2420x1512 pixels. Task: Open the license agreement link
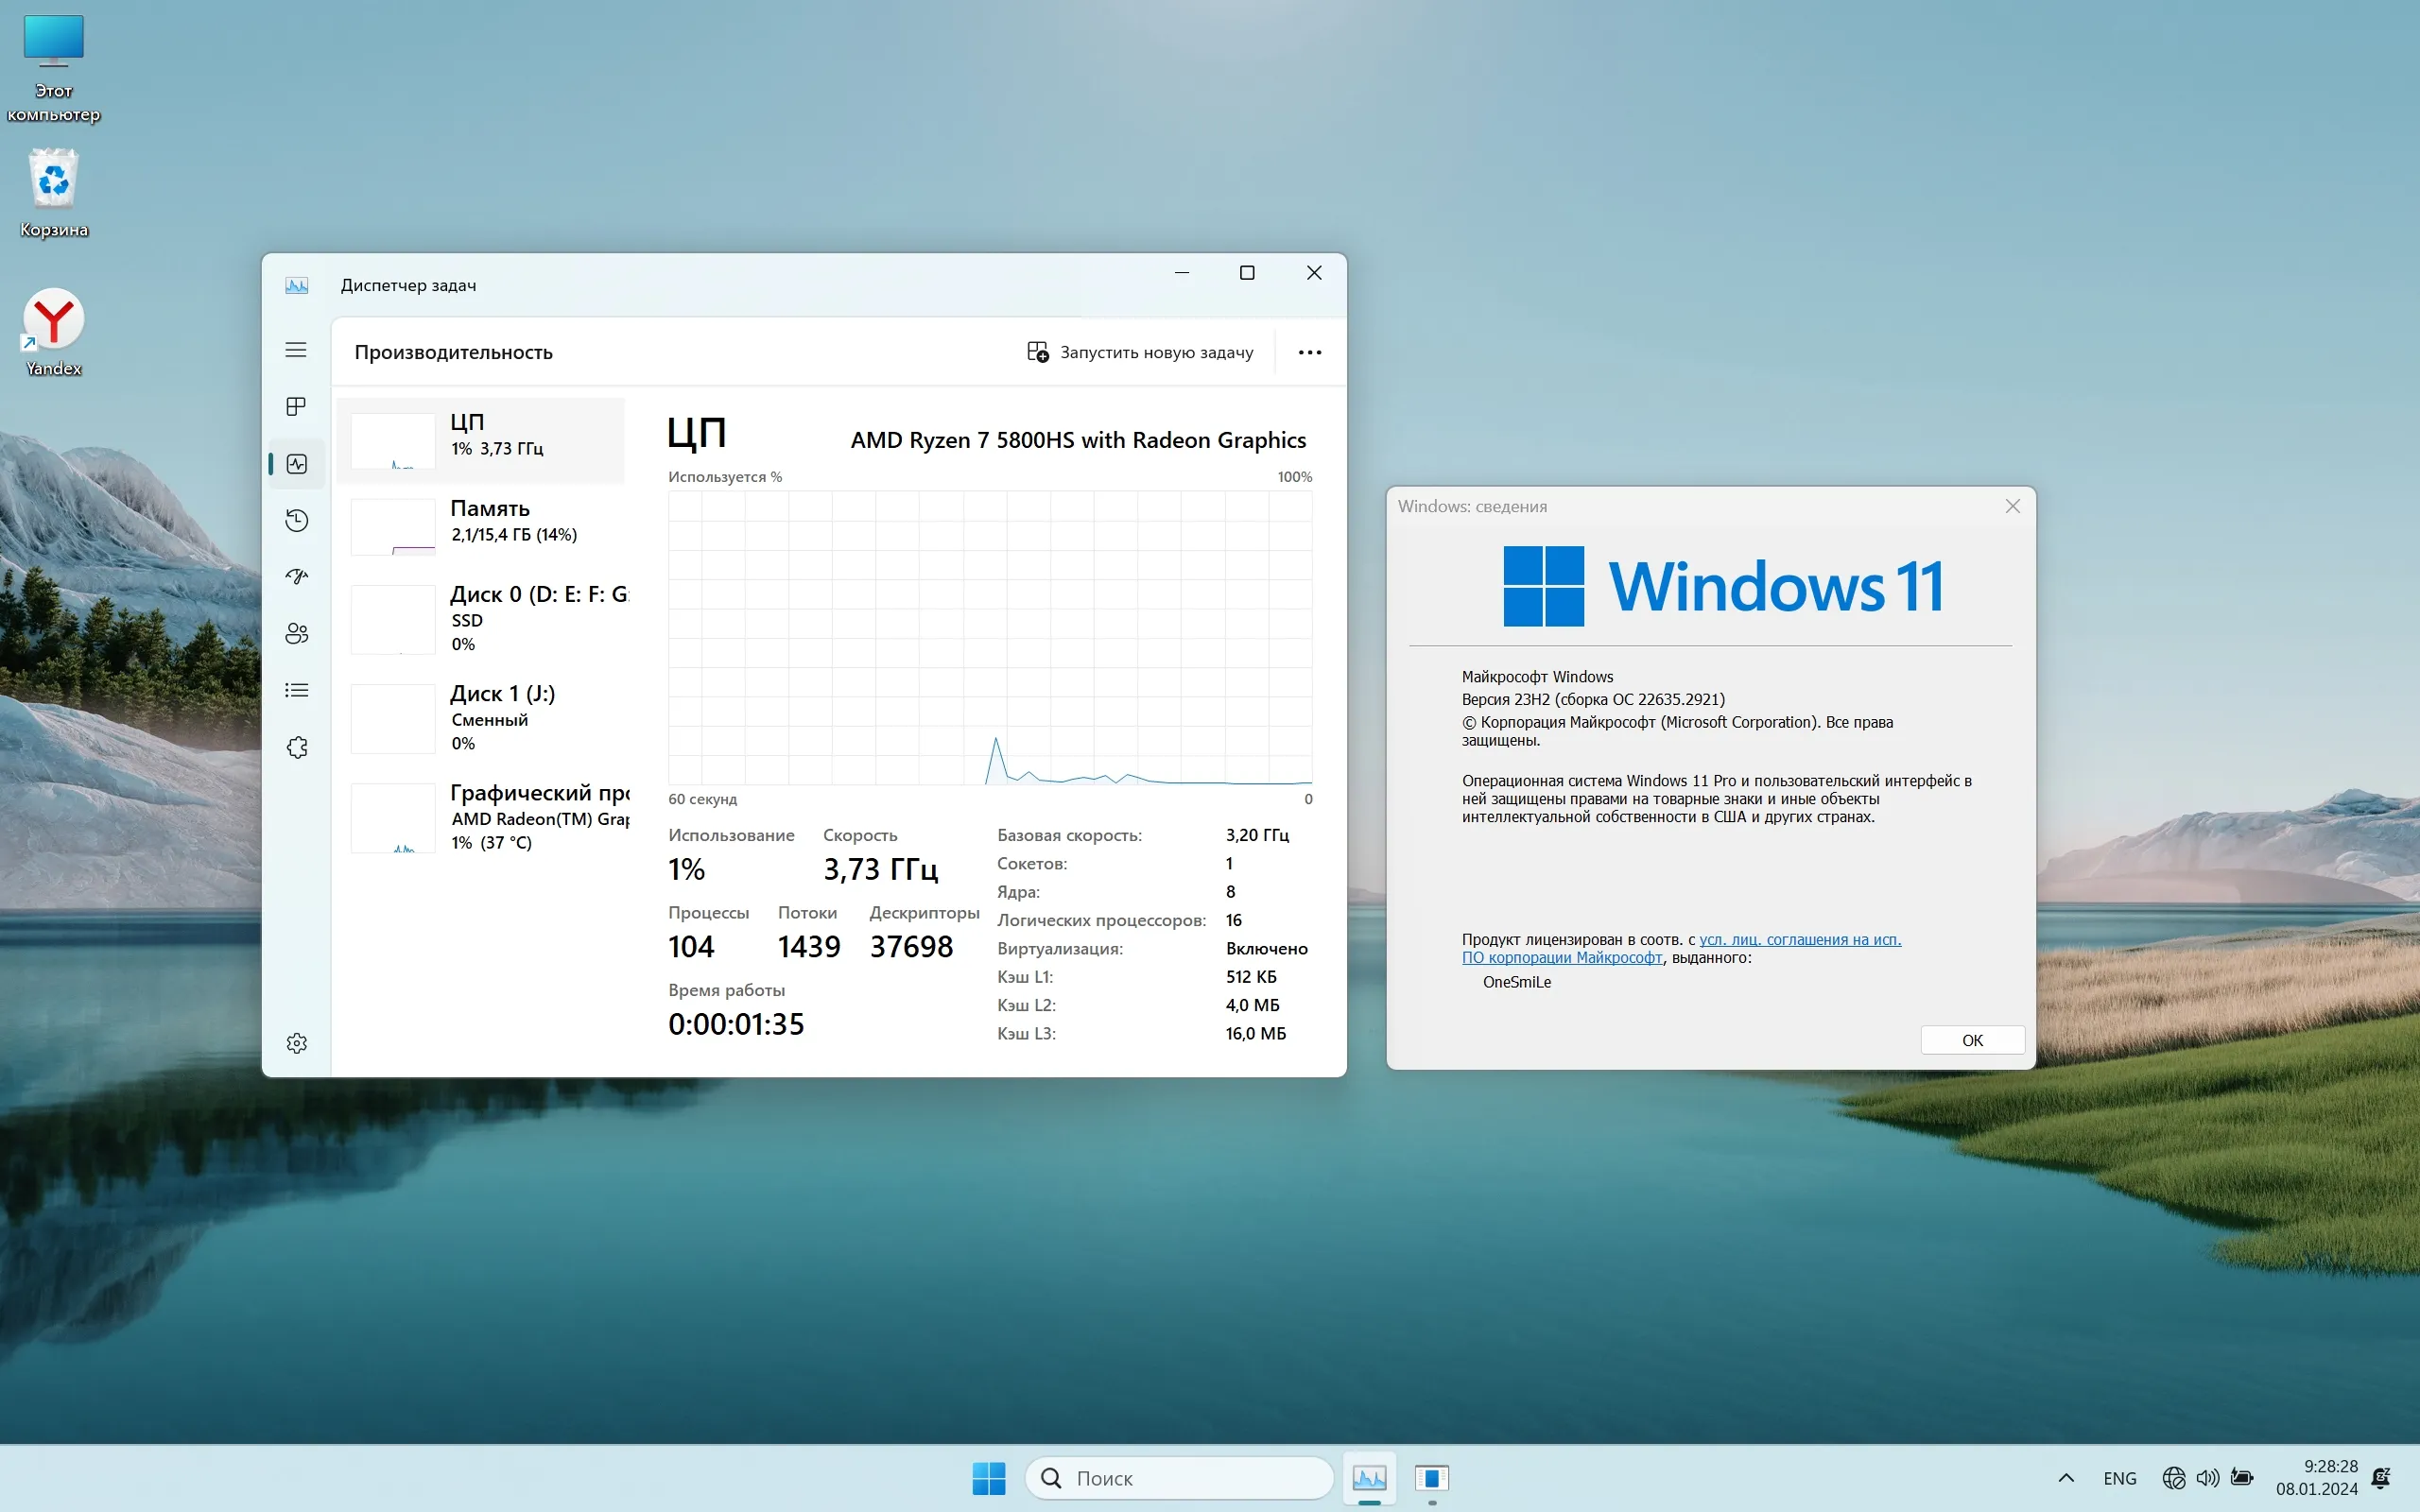tap(1799, 940)
